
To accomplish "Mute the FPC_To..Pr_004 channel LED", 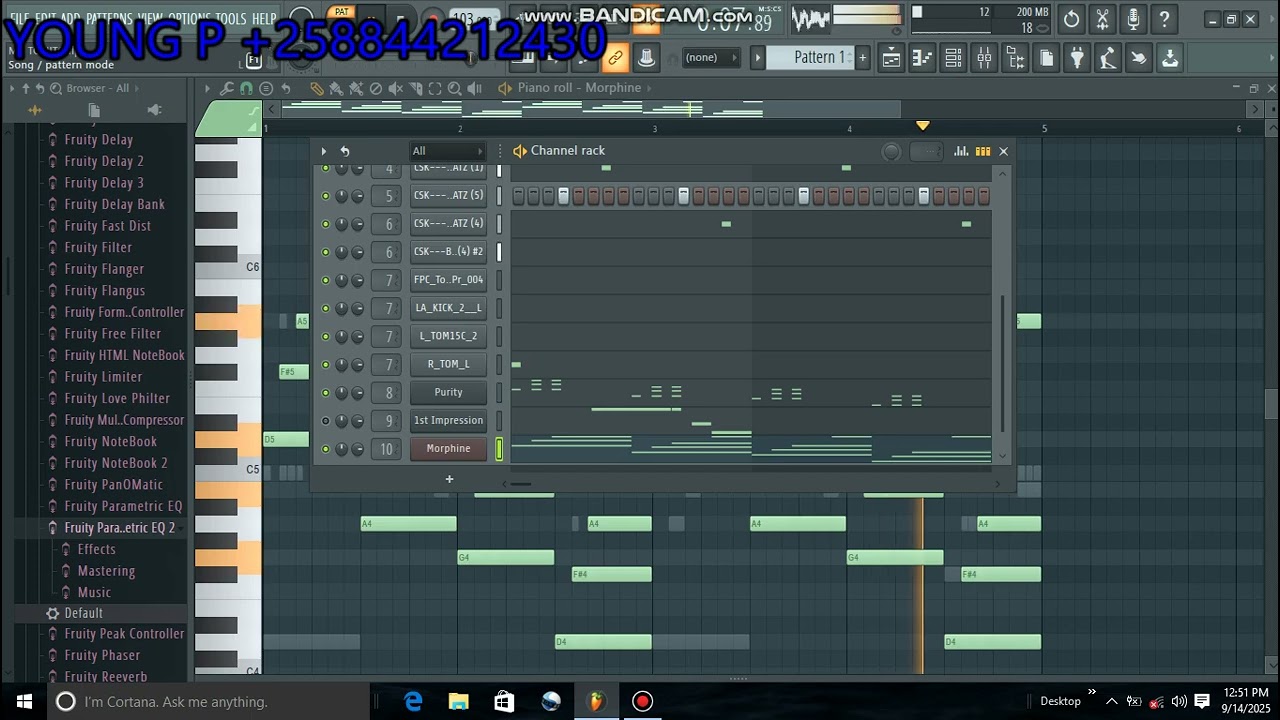I will [x=325, y=281].
